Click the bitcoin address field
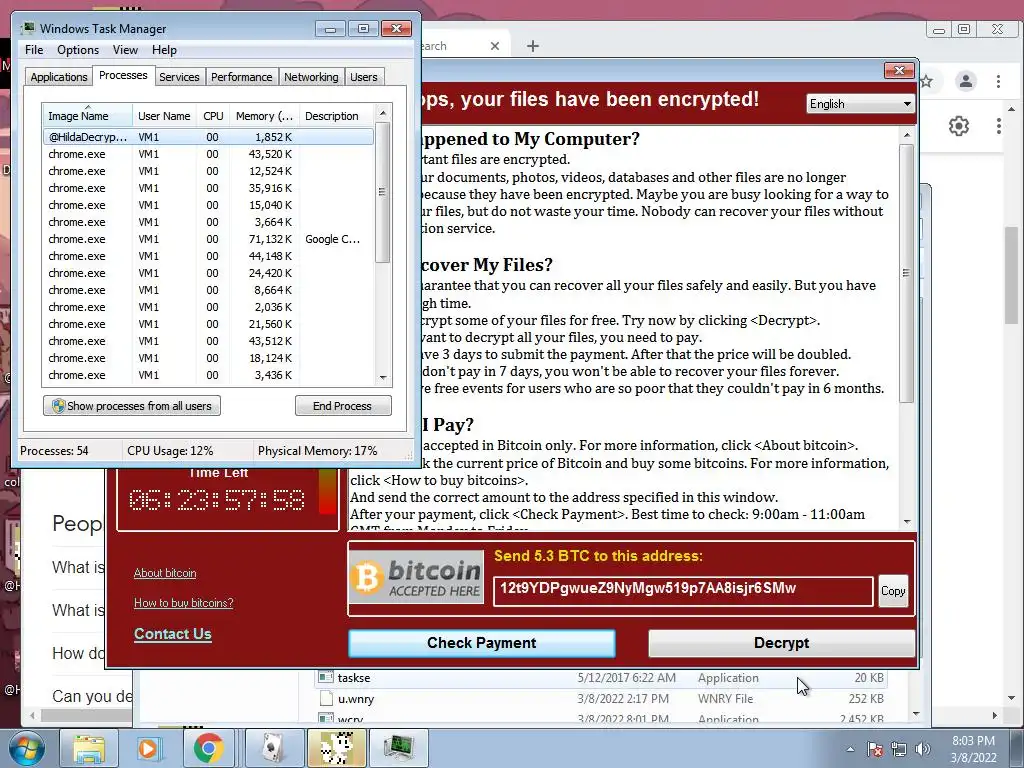Screen dimensions: 1024x768 click(683, 591)
